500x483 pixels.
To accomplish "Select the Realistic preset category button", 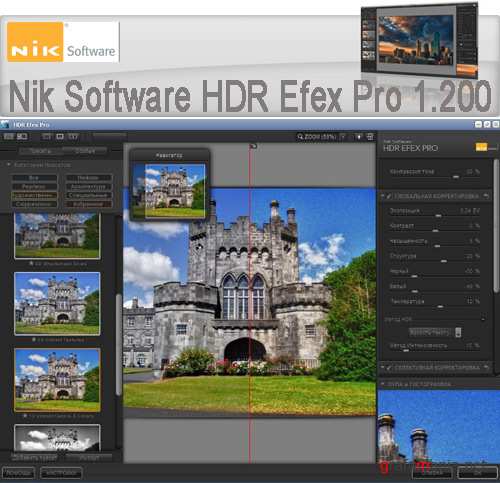I will [x=34, y=187].
